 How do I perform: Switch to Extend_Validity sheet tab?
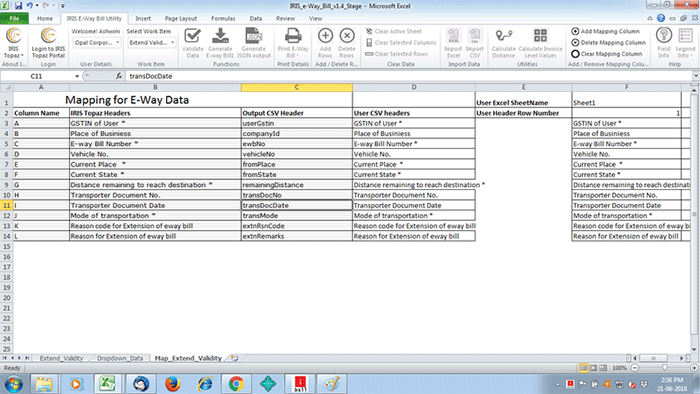pos(61,358)
